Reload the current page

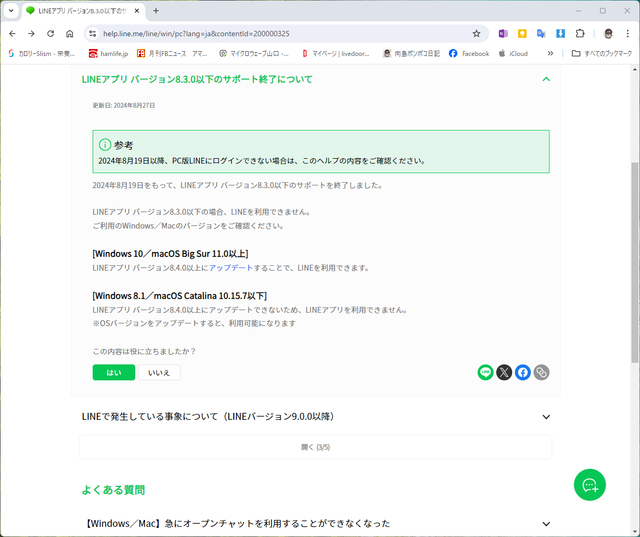coord(50,33)
